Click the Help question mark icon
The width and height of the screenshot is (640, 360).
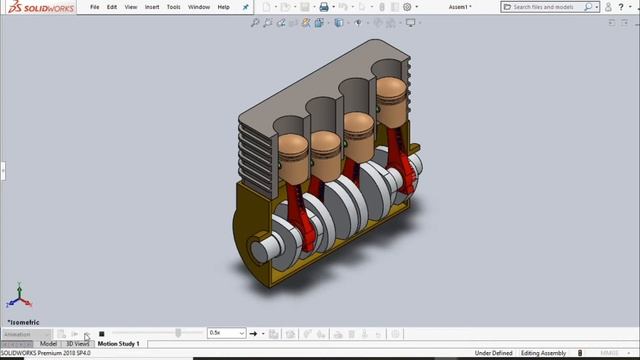pyautogui.click(x=621, y=7)
